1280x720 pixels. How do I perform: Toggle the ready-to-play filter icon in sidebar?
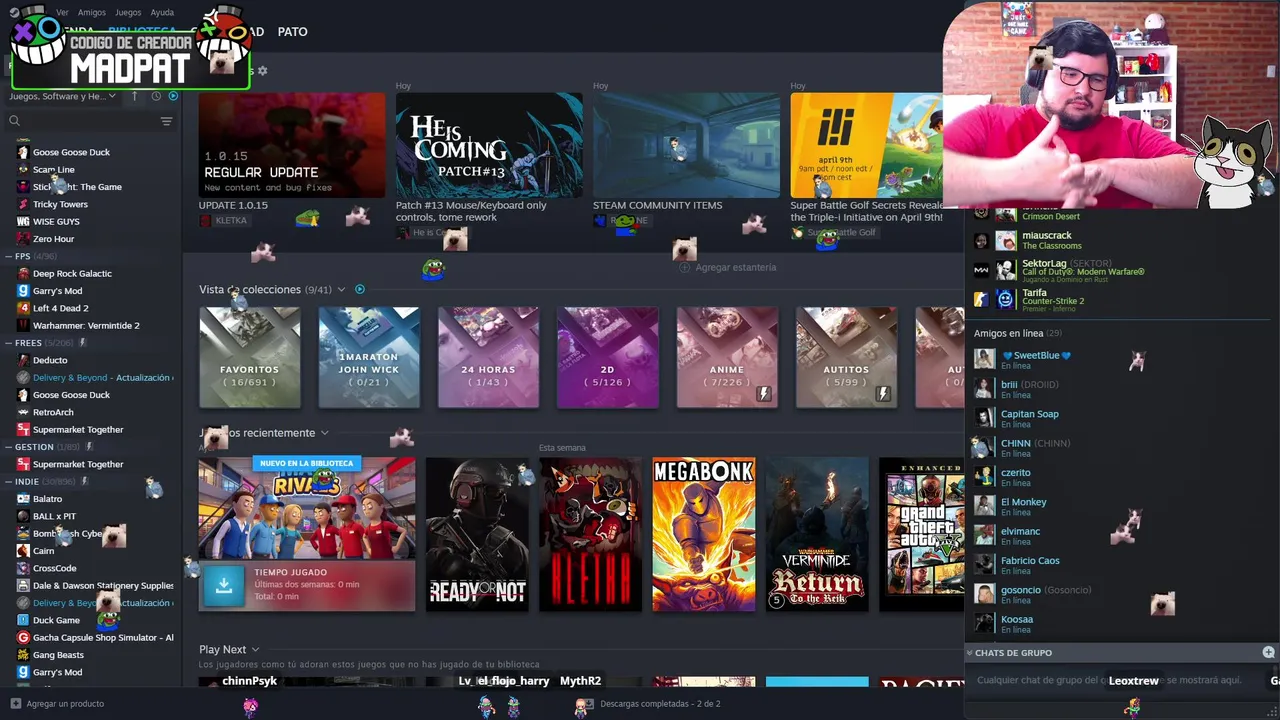point(173,96)
